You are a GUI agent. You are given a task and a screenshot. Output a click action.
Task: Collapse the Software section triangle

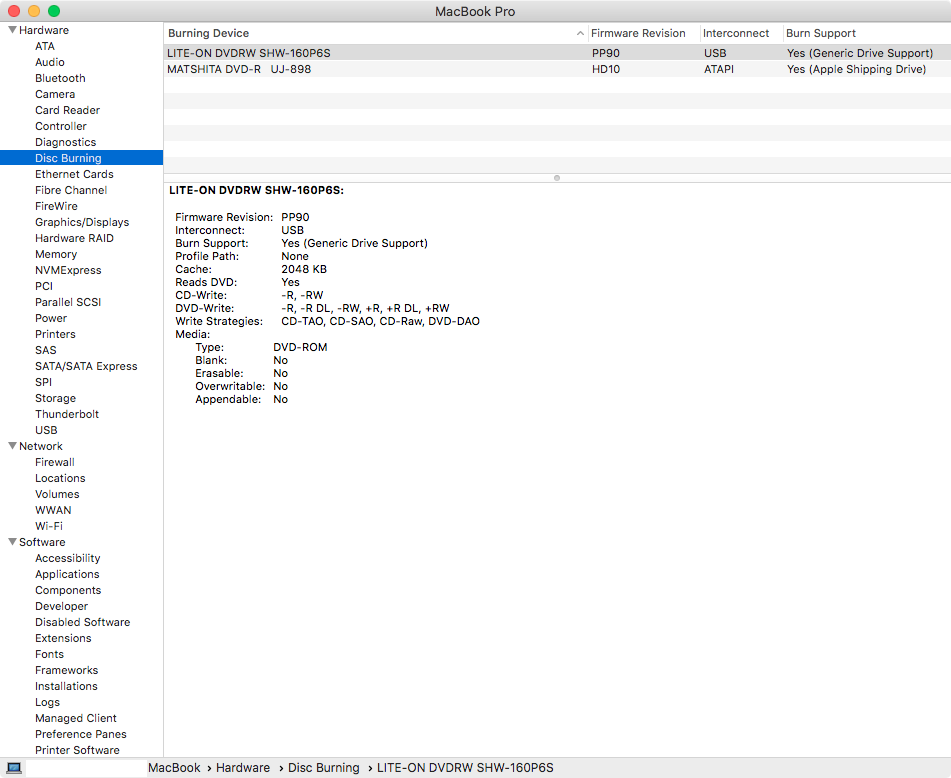12,542
